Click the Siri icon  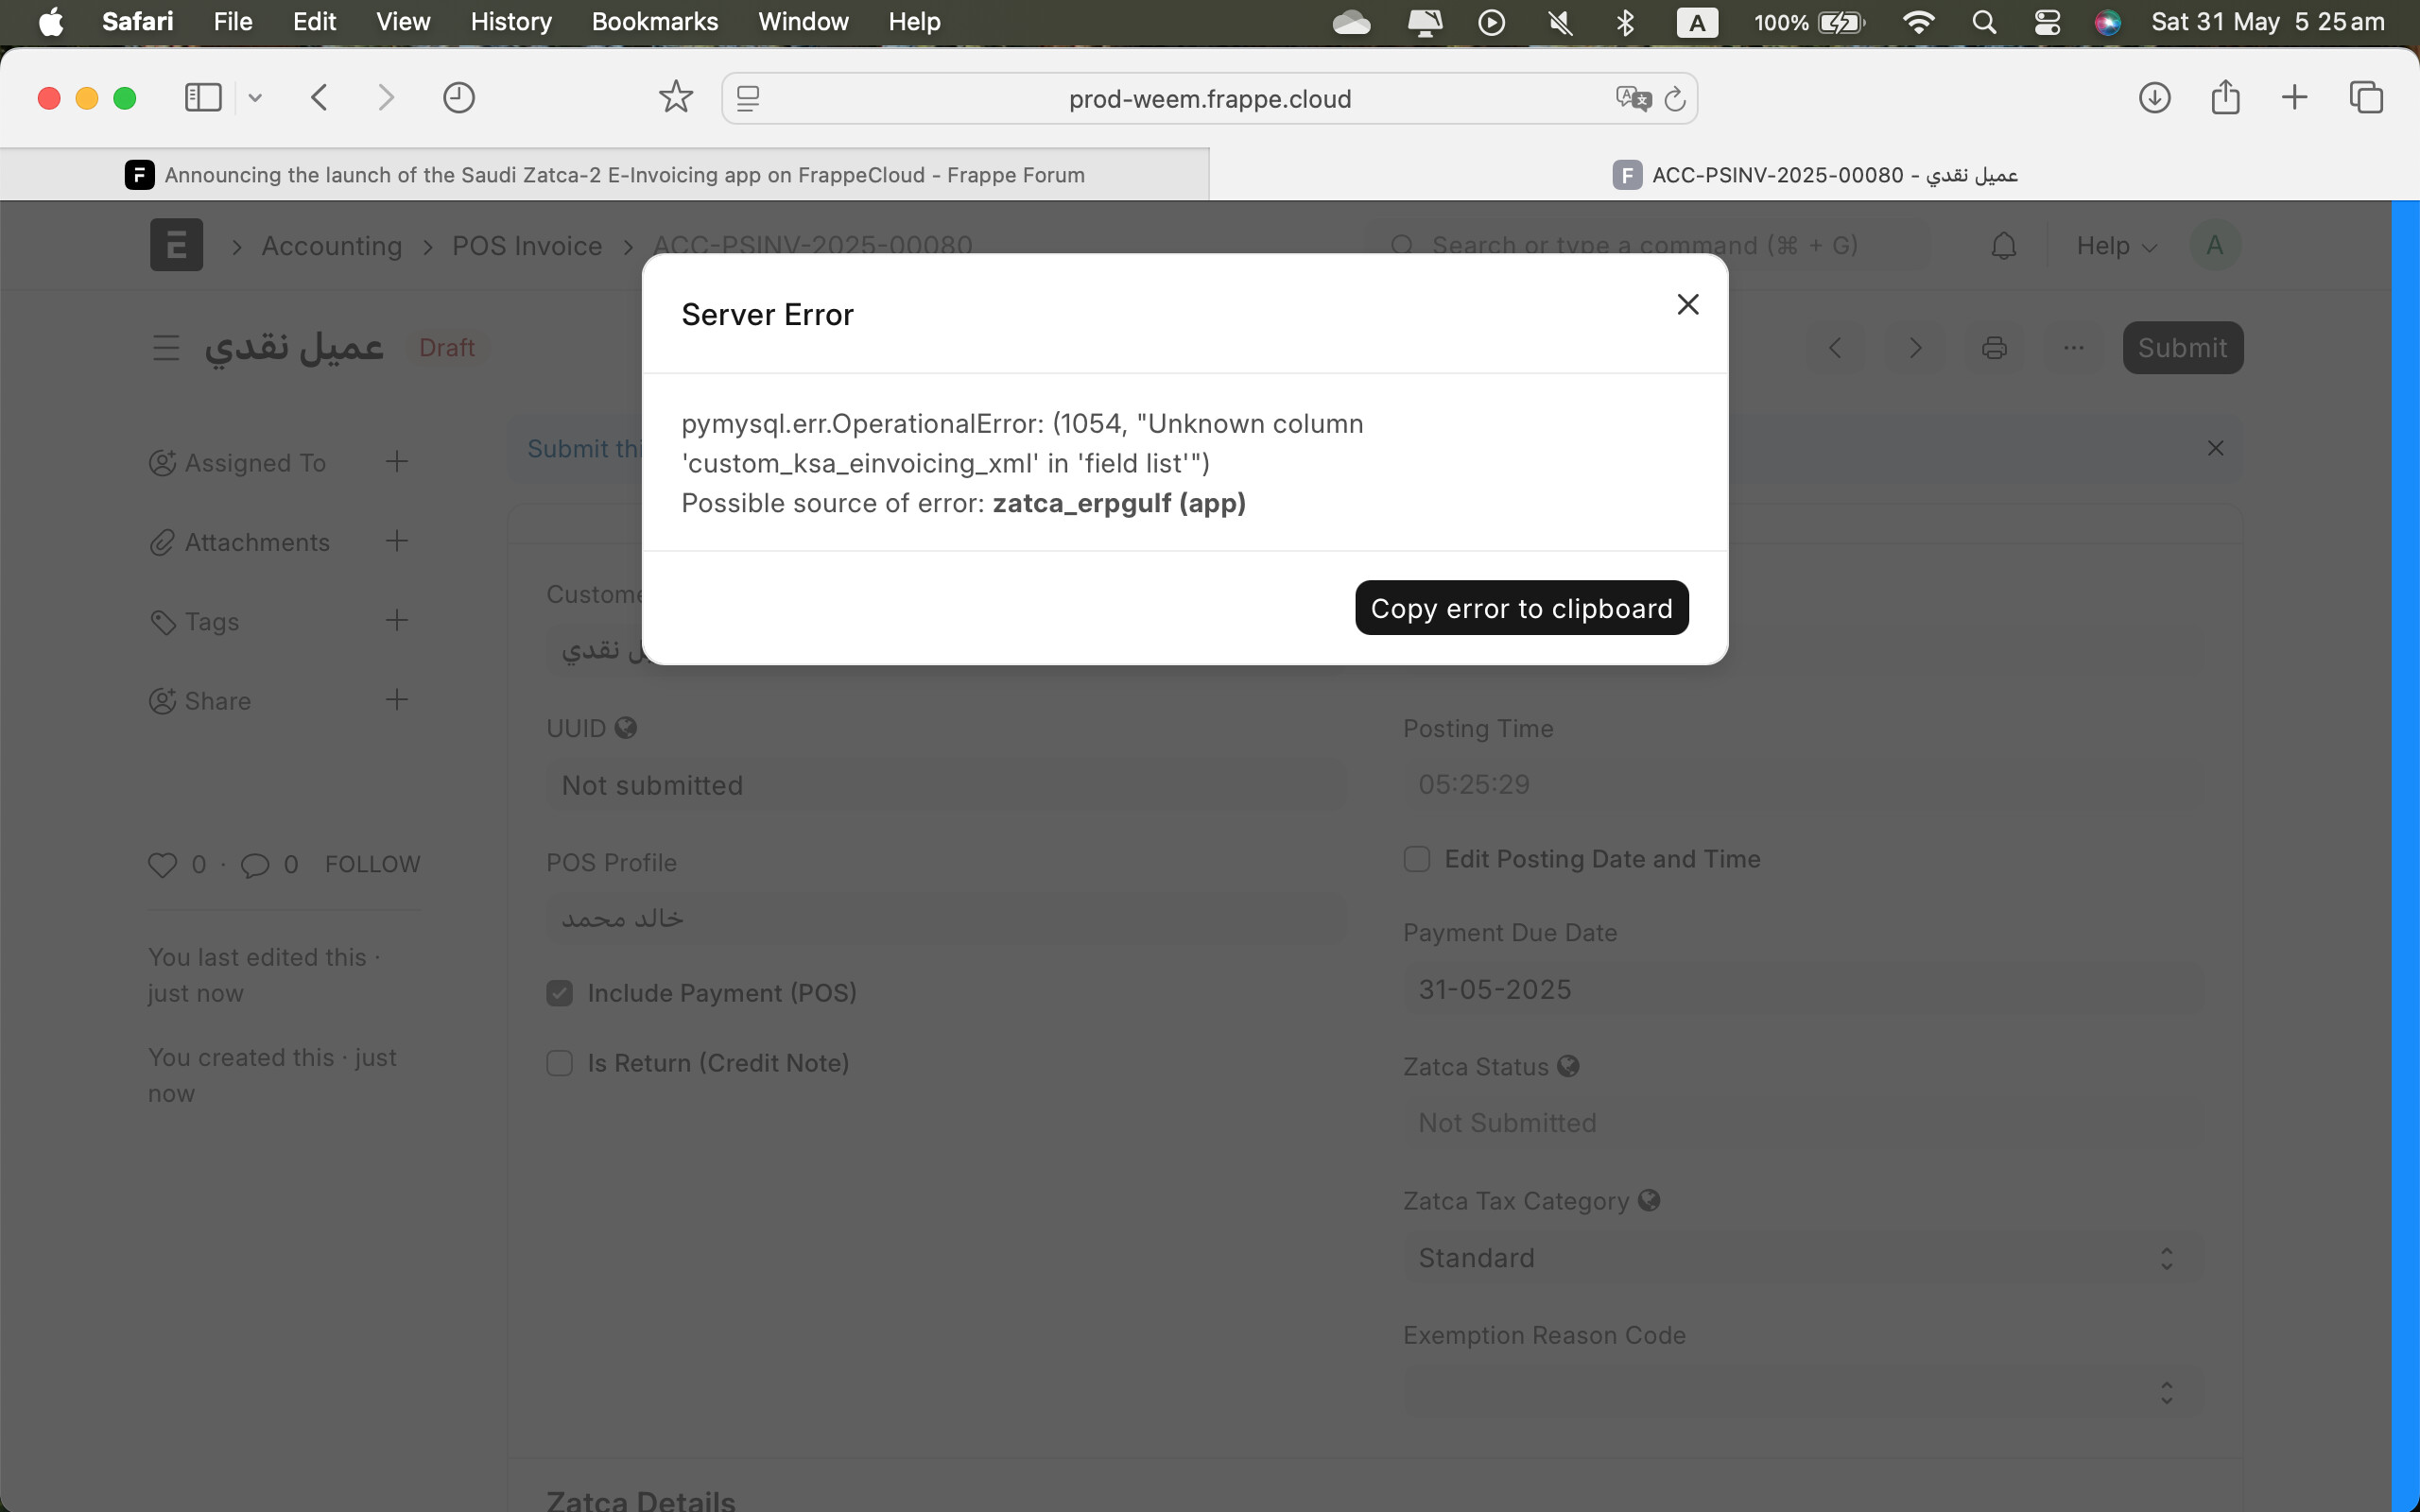[2107, 22]
